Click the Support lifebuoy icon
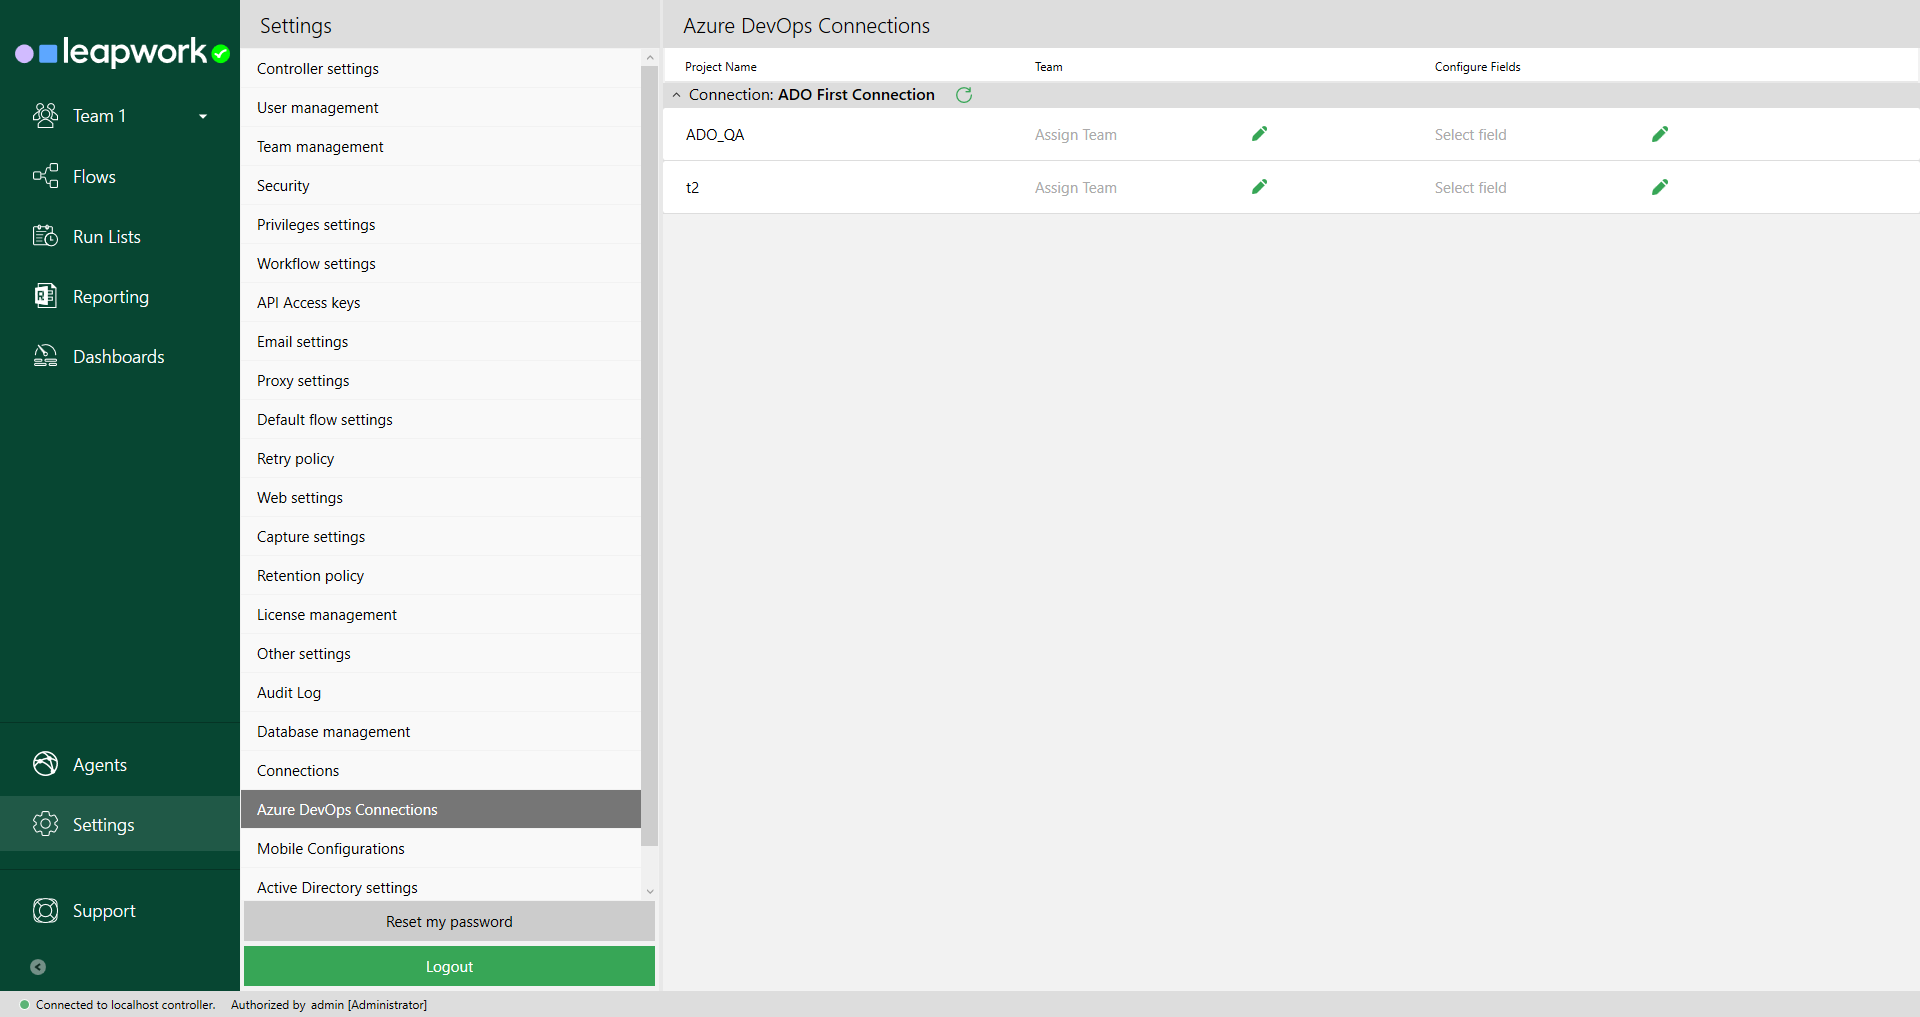The width and height of the screenshot is (1920, 1017). coord(45,910)
